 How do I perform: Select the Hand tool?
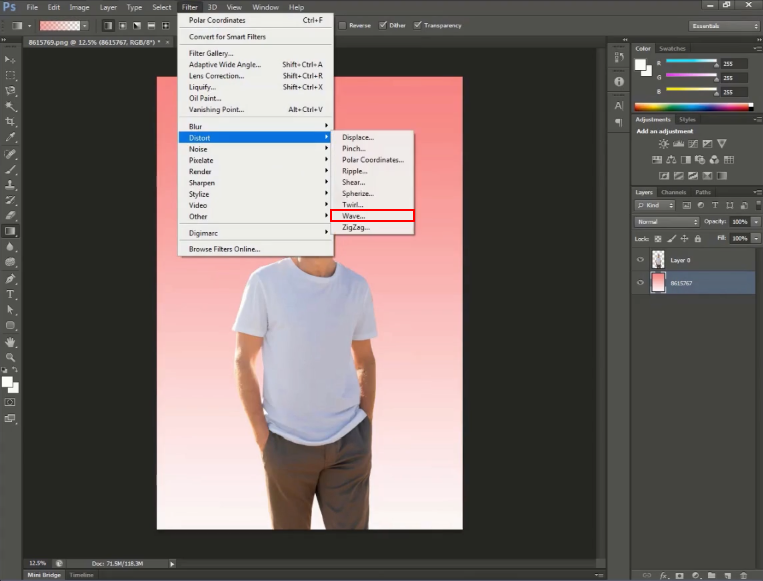[x=10, y=342]
